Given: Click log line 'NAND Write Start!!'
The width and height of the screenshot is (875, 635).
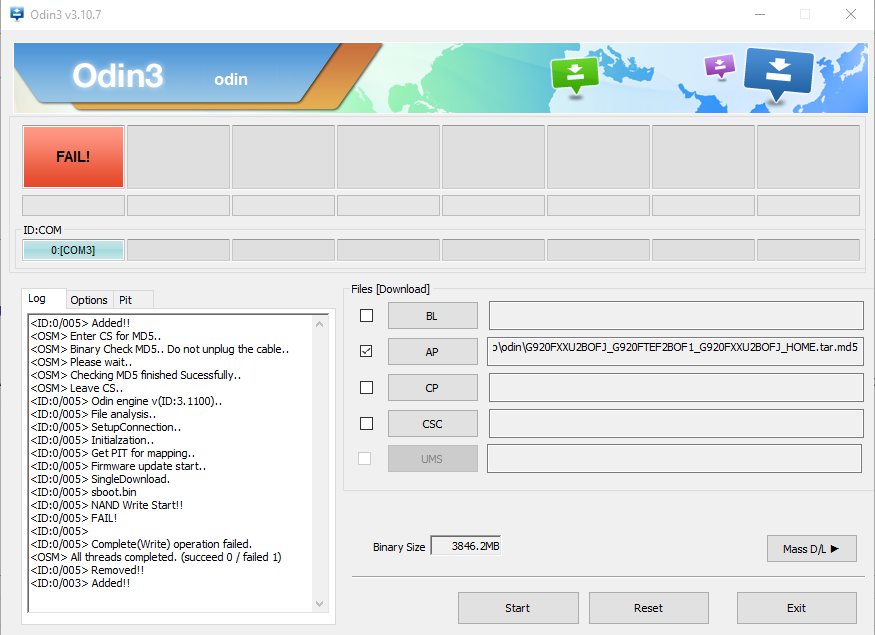Looking at the screenshot, I should tap(107, 505).
